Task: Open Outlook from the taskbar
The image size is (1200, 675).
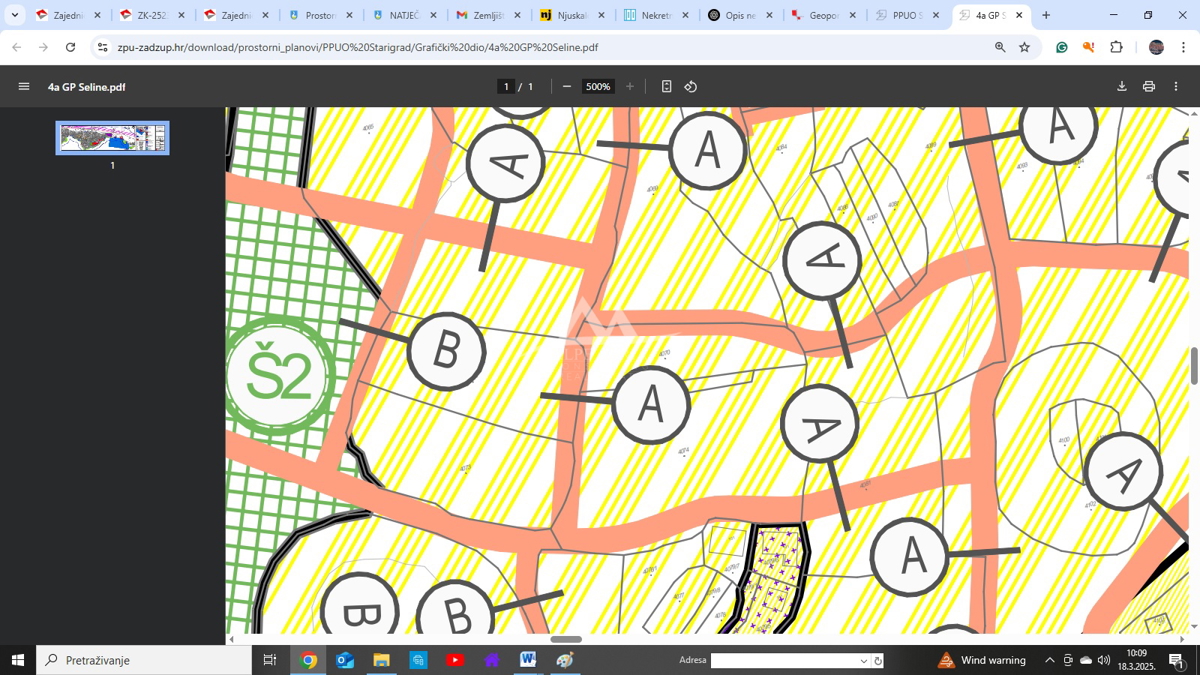Action: 345,660
